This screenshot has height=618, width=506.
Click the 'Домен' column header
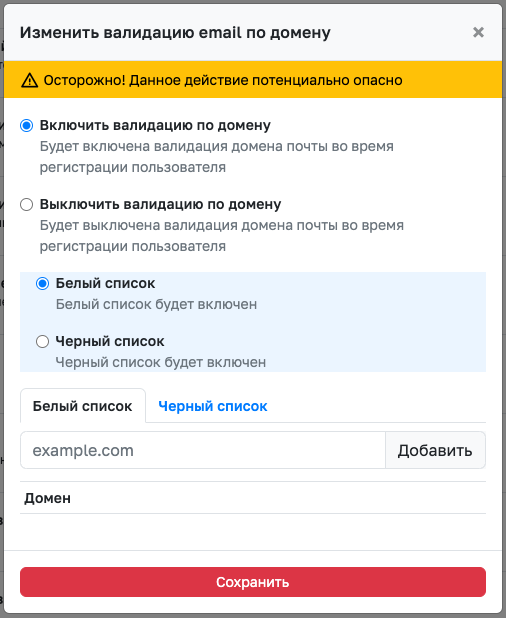click(48, 498)
